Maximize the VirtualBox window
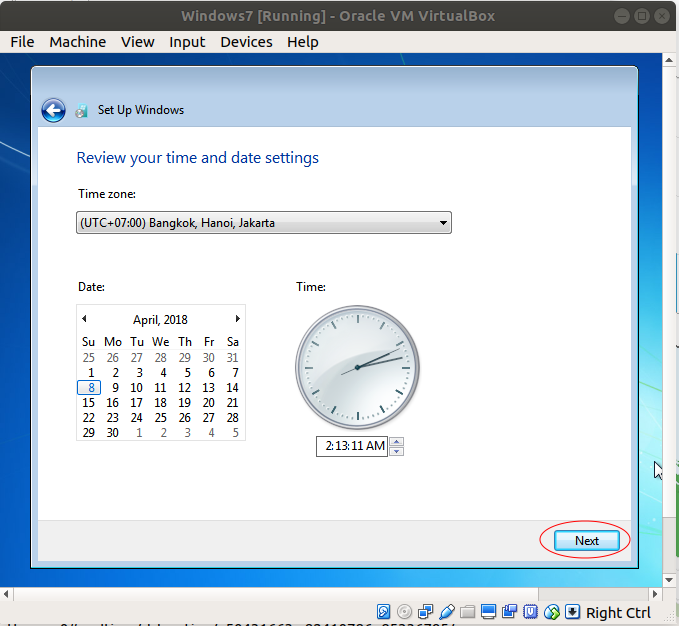This screenshot has width=679, height=626. click(x=642, y=16)
